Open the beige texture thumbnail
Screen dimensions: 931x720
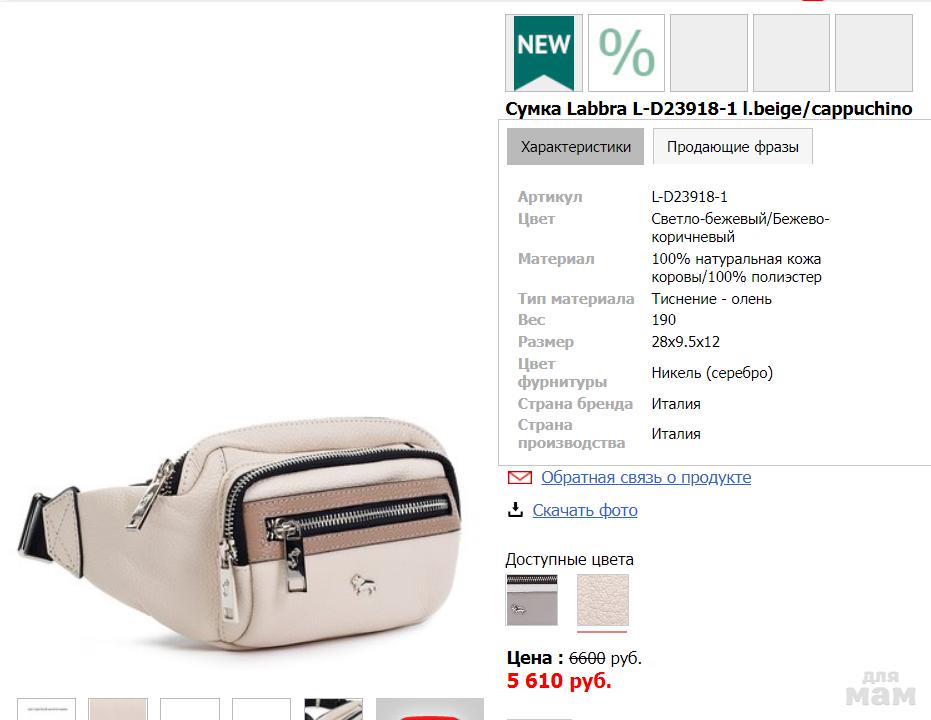(118, 709)
